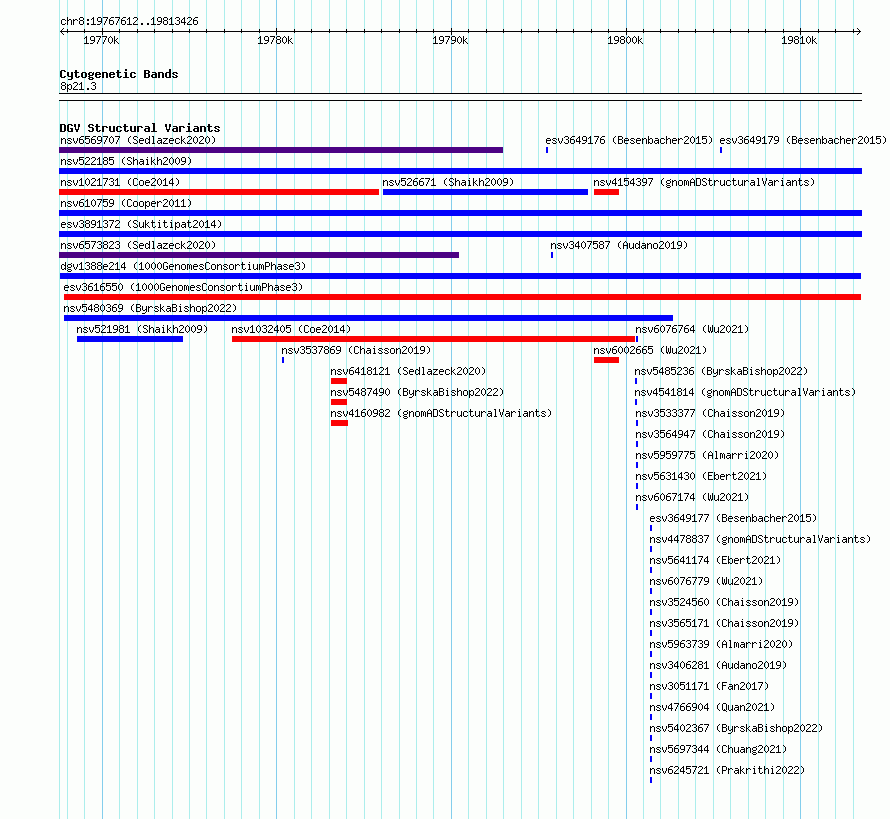Open nsv3537869 (Chaisson2019) label

click(356, 350)
